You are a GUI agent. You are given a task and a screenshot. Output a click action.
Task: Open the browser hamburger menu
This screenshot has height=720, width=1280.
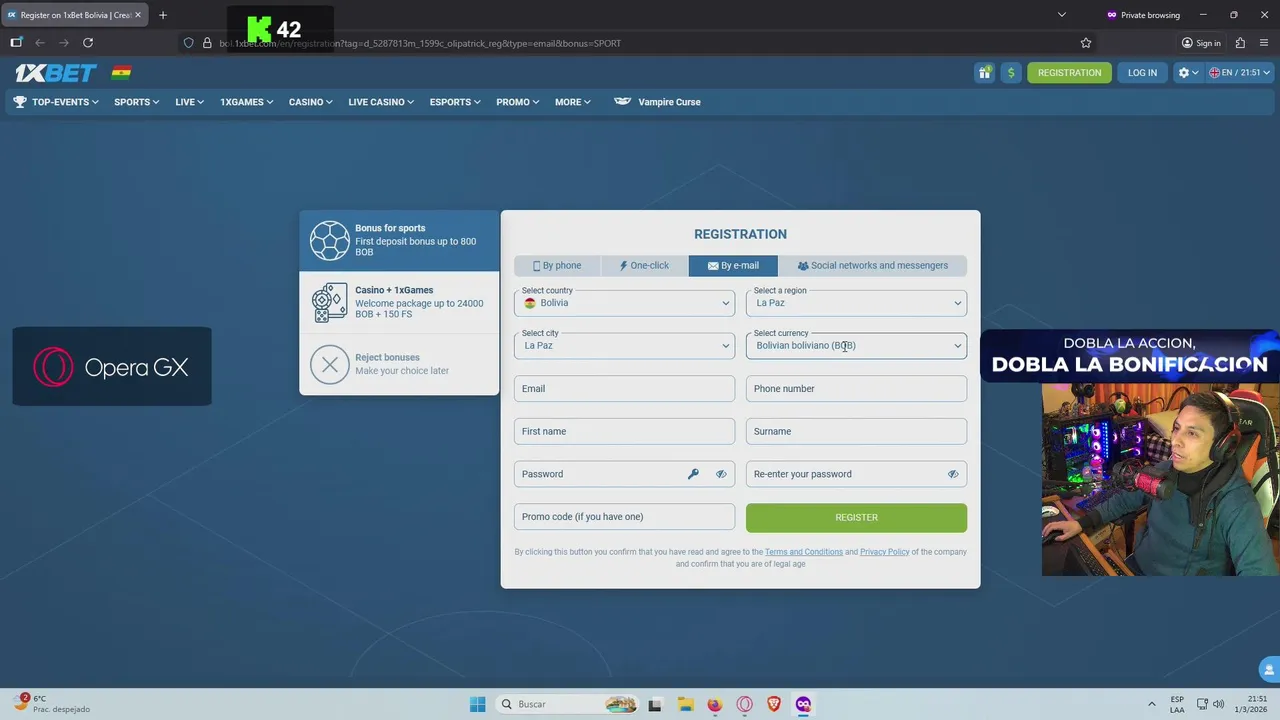point(1264,43)
